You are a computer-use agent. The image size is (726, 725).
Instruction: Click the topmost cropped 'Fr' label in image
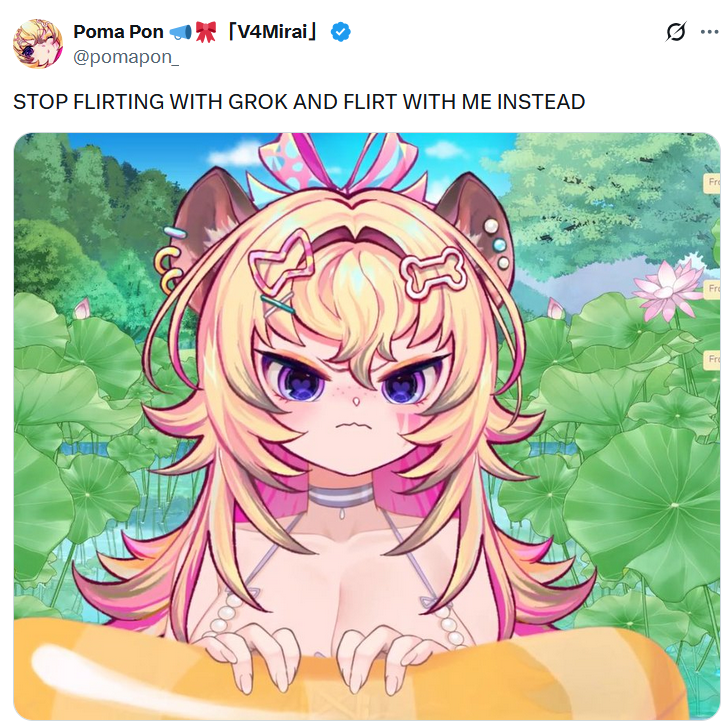[712, 183]
